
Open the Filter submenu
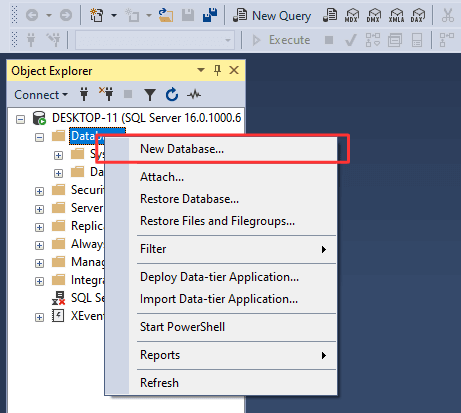tap(220, 249)
